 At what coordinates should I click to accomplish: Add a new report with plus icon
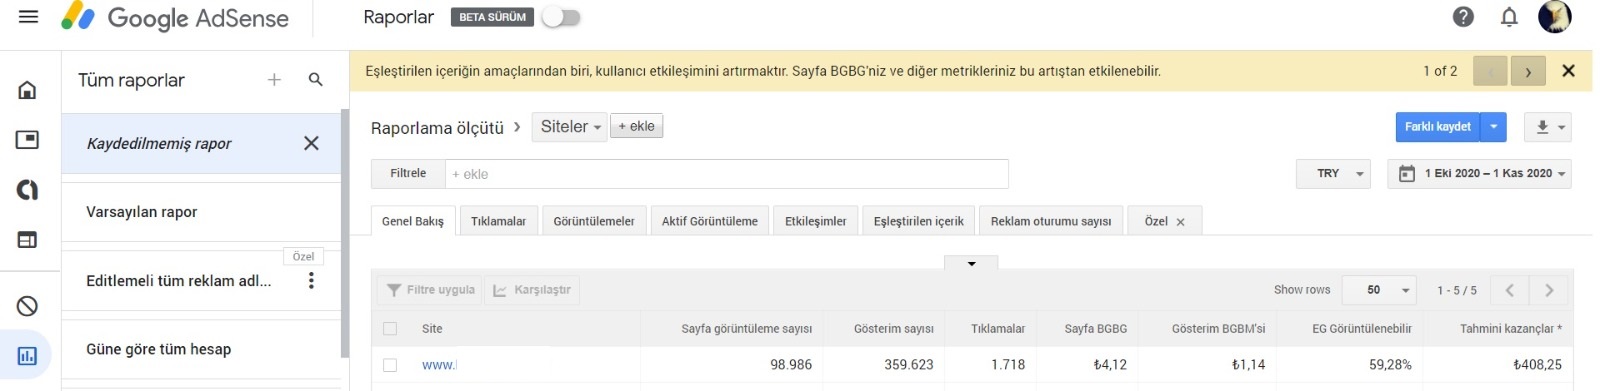point(274,80)
